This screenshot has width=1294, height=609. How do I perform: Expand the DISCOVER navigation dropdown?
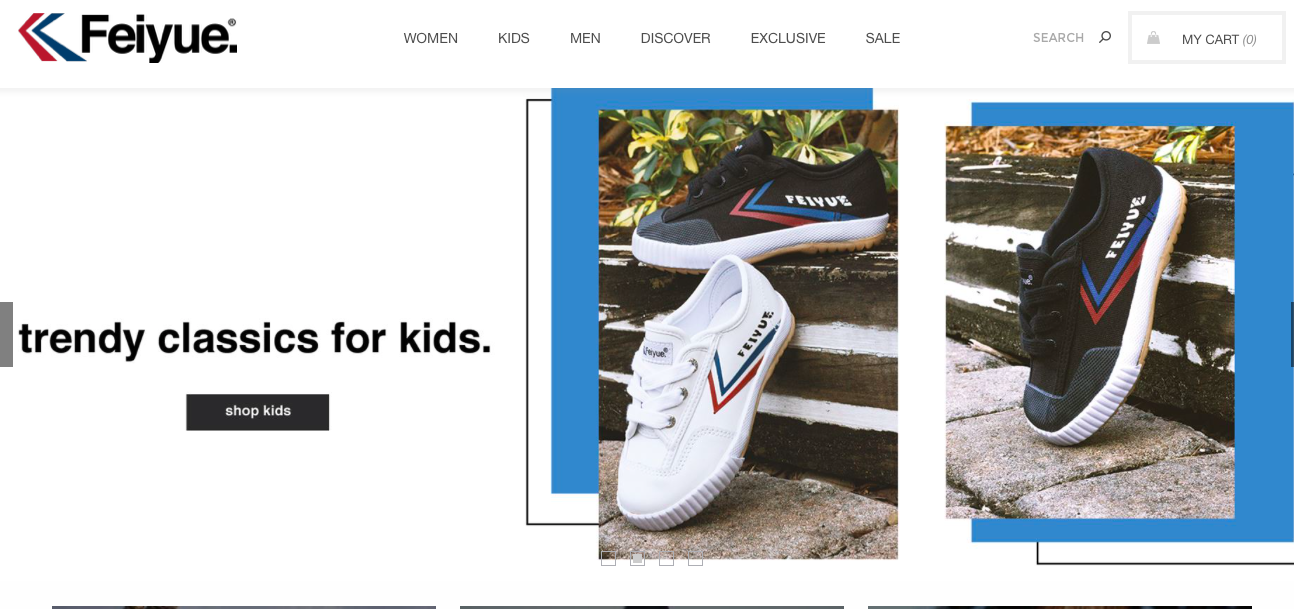click(x=676, y=38)
